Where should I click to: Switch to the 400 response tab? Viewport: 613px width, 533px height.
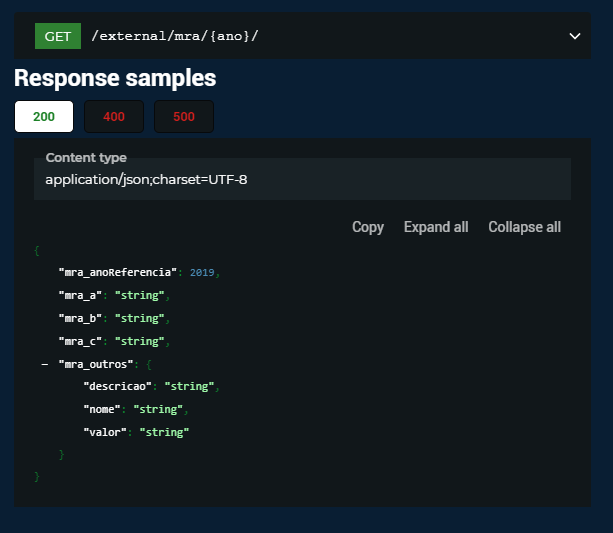[x=114, y=117]
